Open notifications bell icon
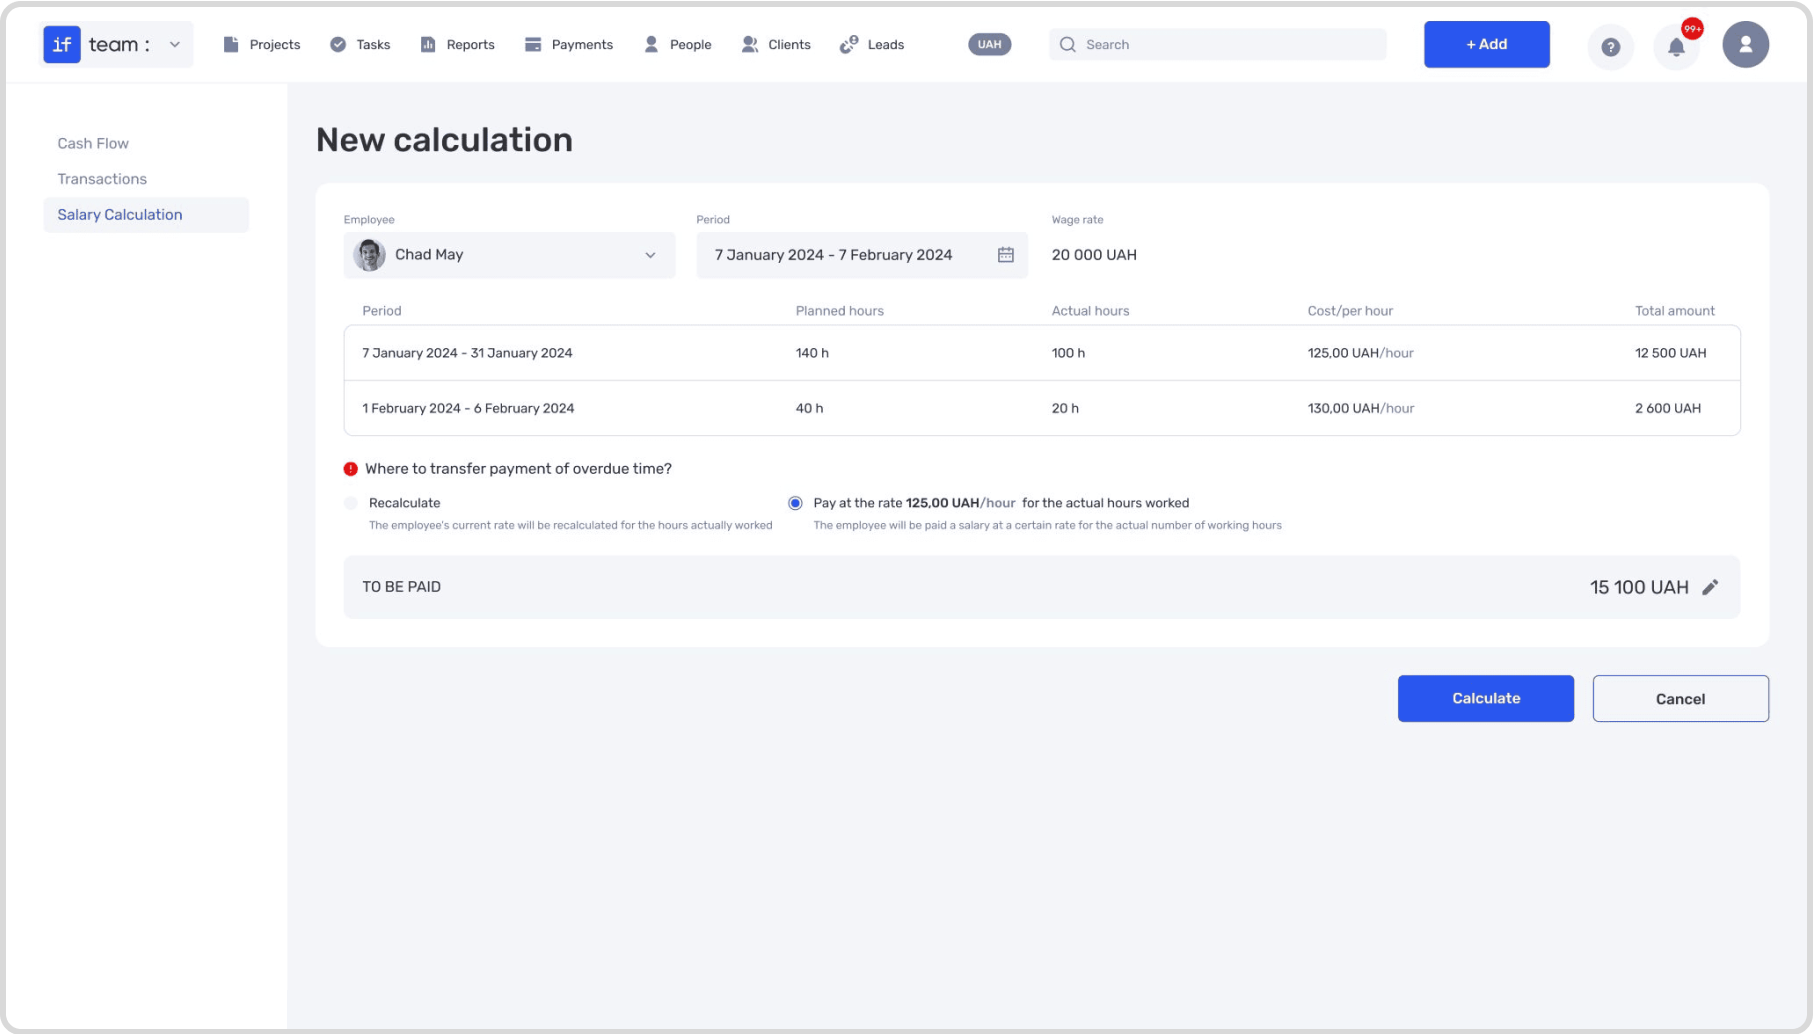 1676,46
